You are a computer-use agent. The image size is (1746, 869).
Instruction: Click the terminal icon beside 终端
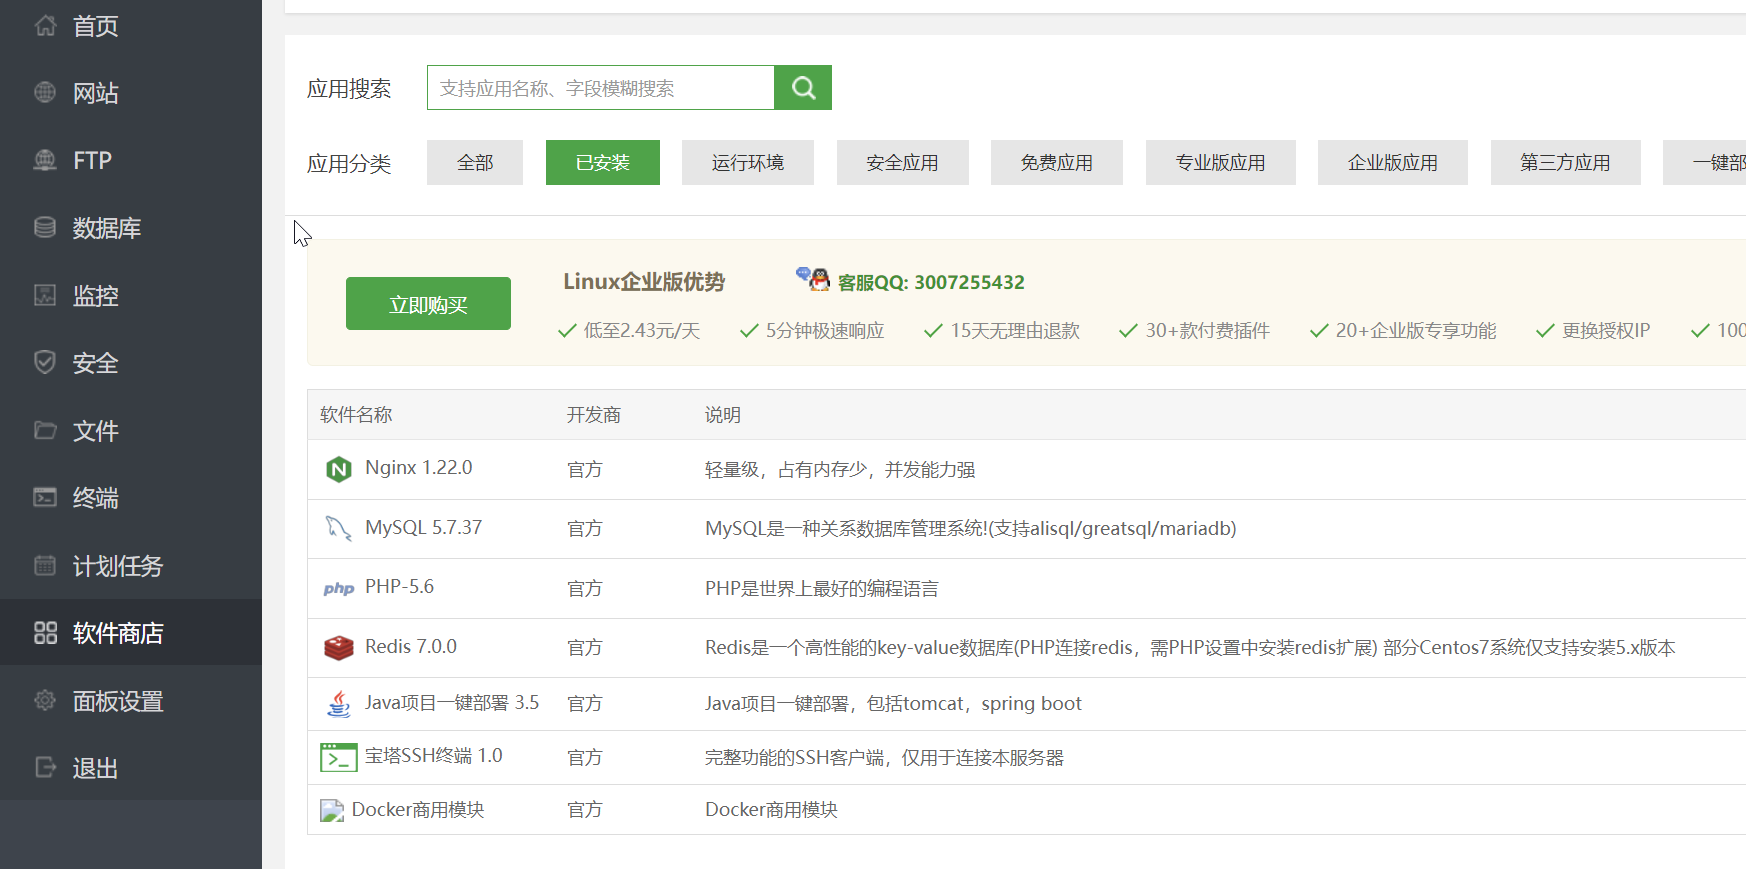45,497
